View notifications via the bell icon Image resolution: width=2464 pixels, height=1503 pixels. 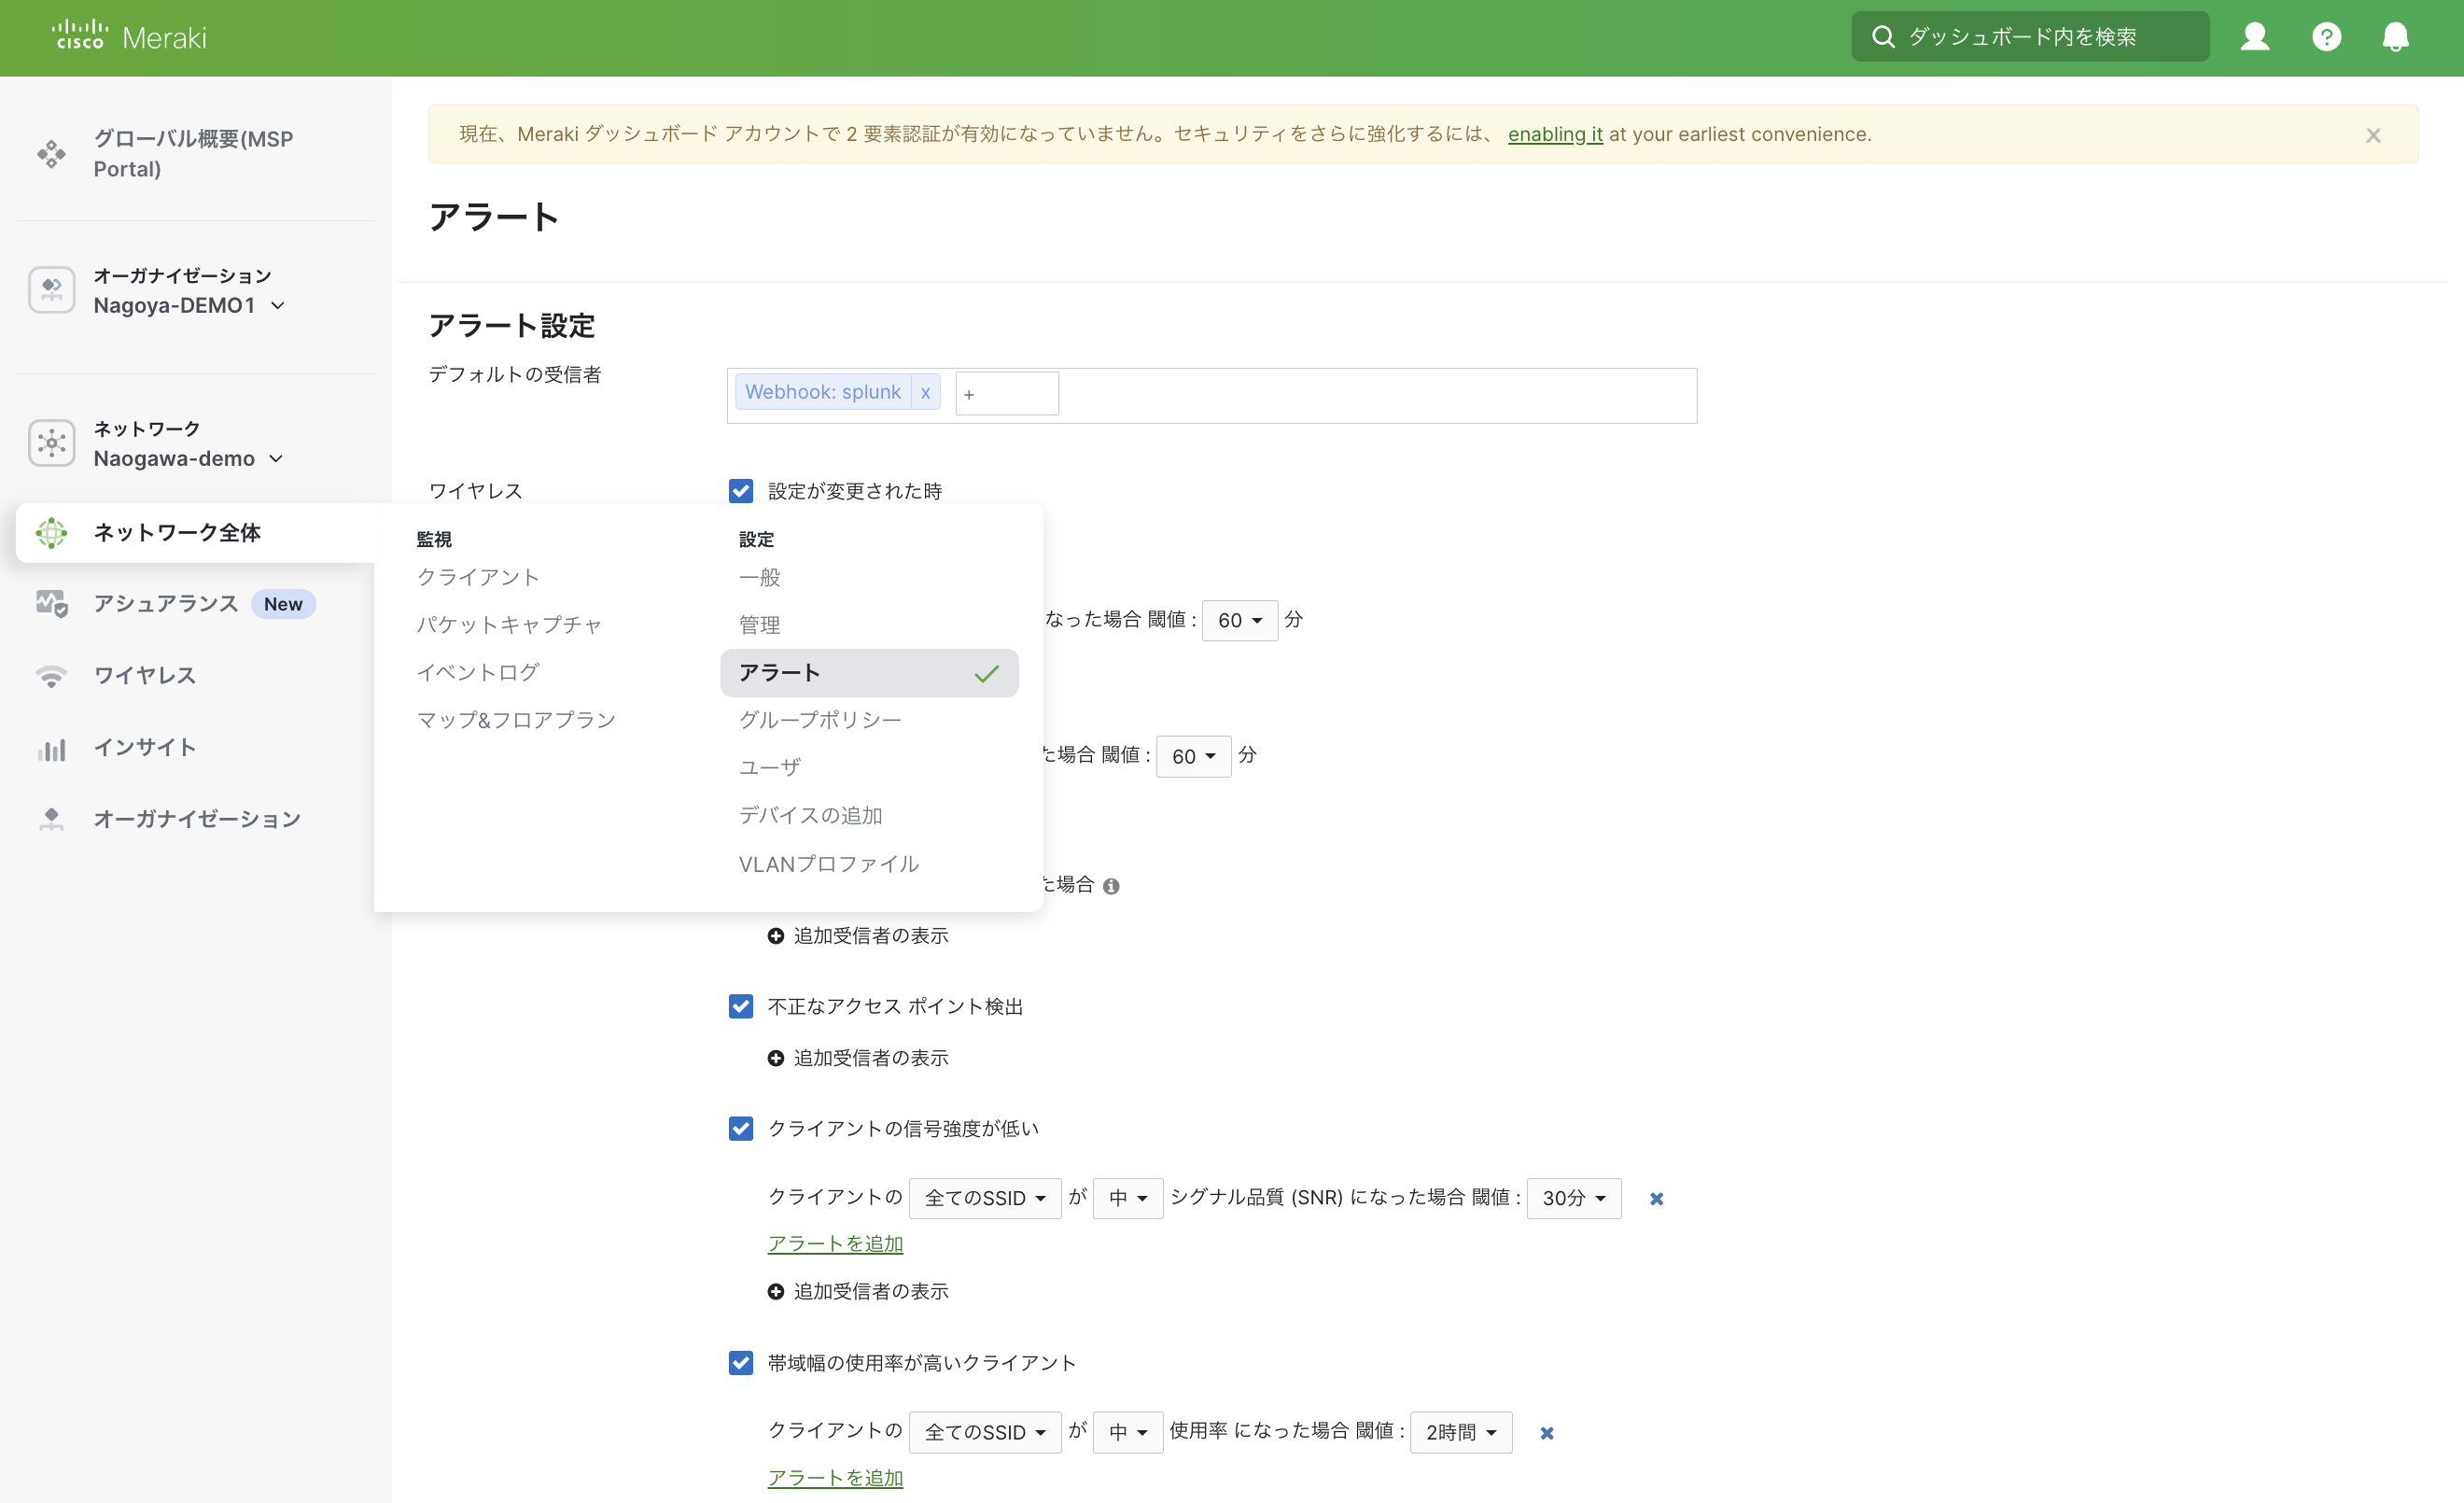(x=2398, y=36)
